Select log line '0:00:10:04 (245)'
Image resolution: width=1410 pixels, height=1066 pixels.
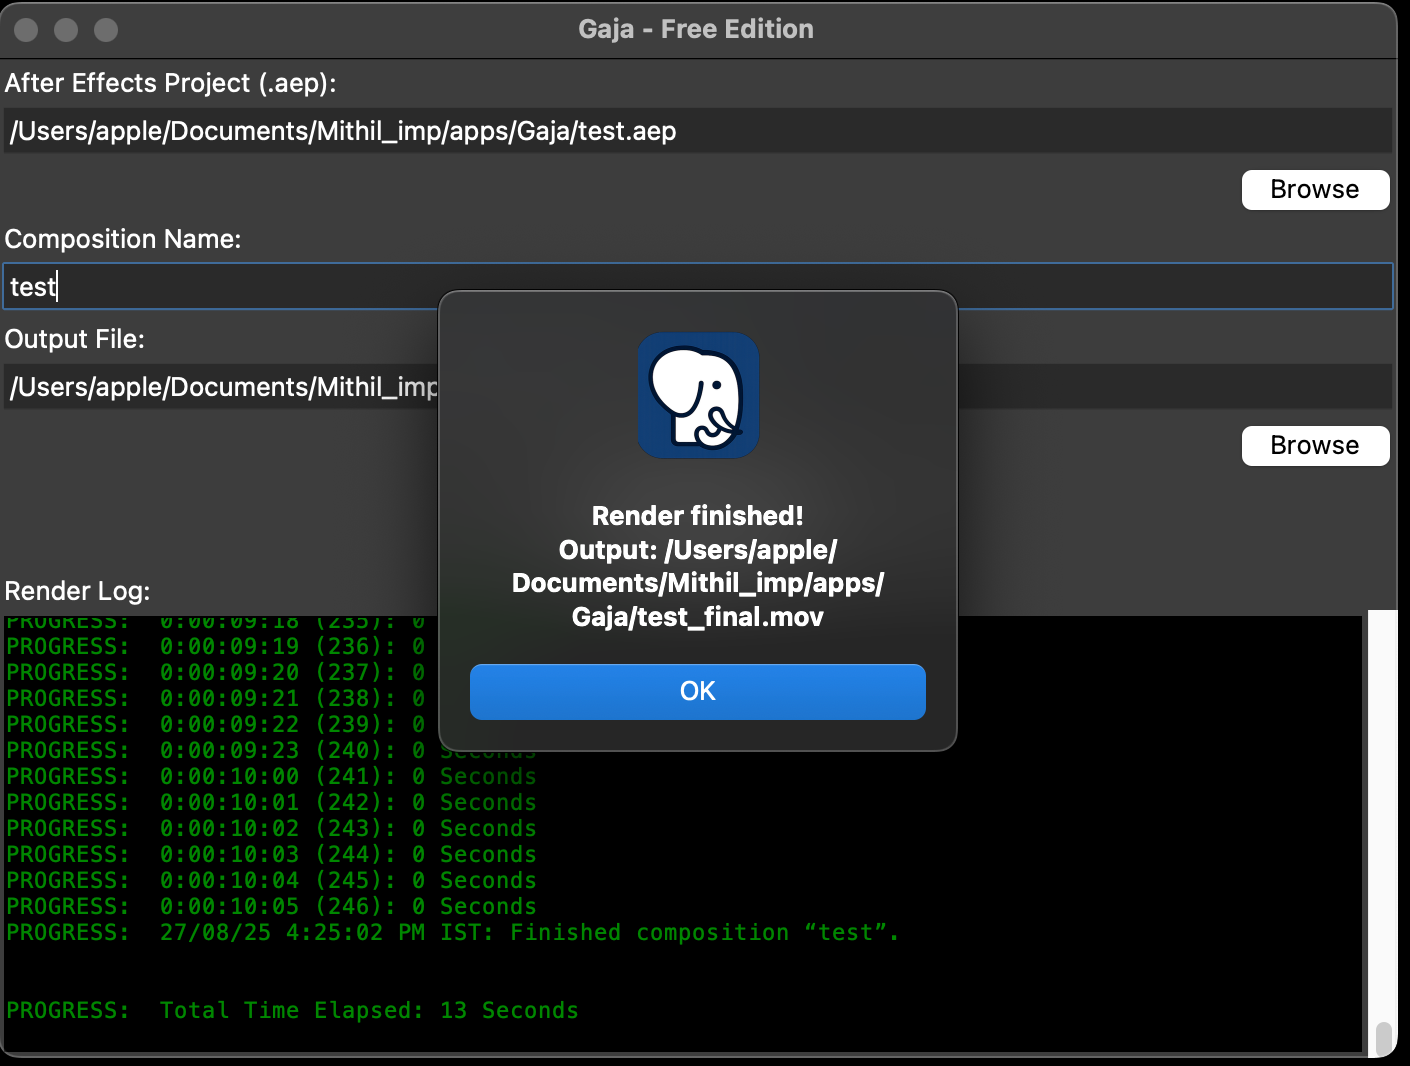pyautogui.click(x=271, y=880)
